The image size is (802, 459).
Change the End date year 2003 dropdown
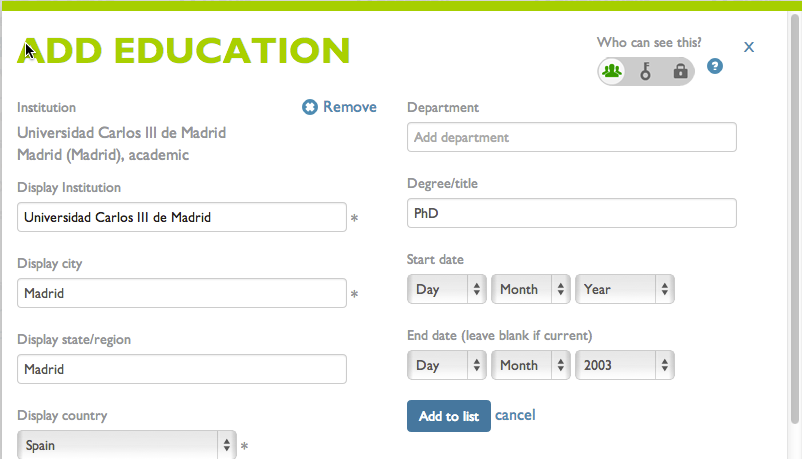[x=625, y=365]
